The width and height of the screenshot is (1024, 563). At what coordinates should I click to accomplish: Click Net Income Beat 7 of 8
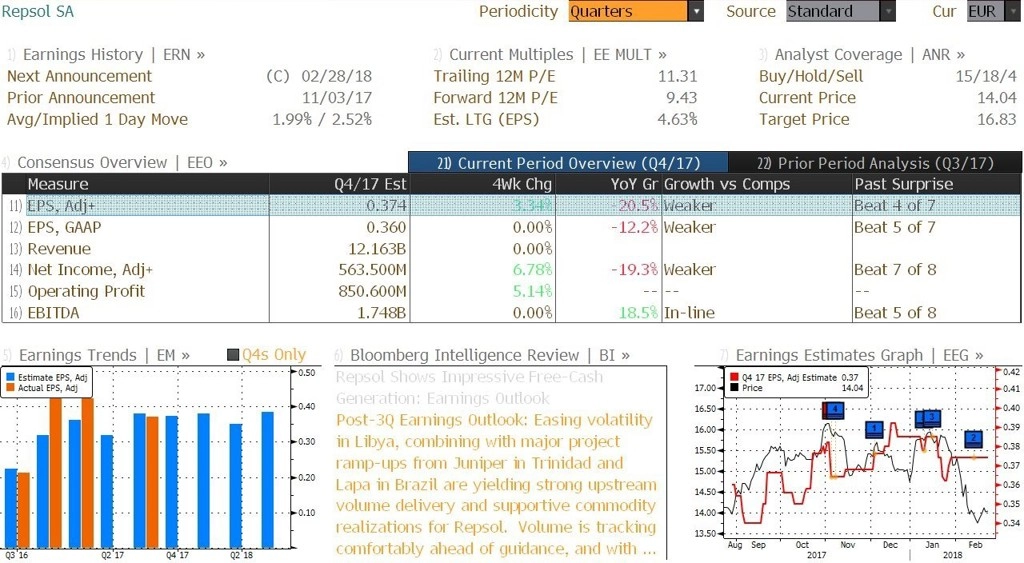pos(895,270)
